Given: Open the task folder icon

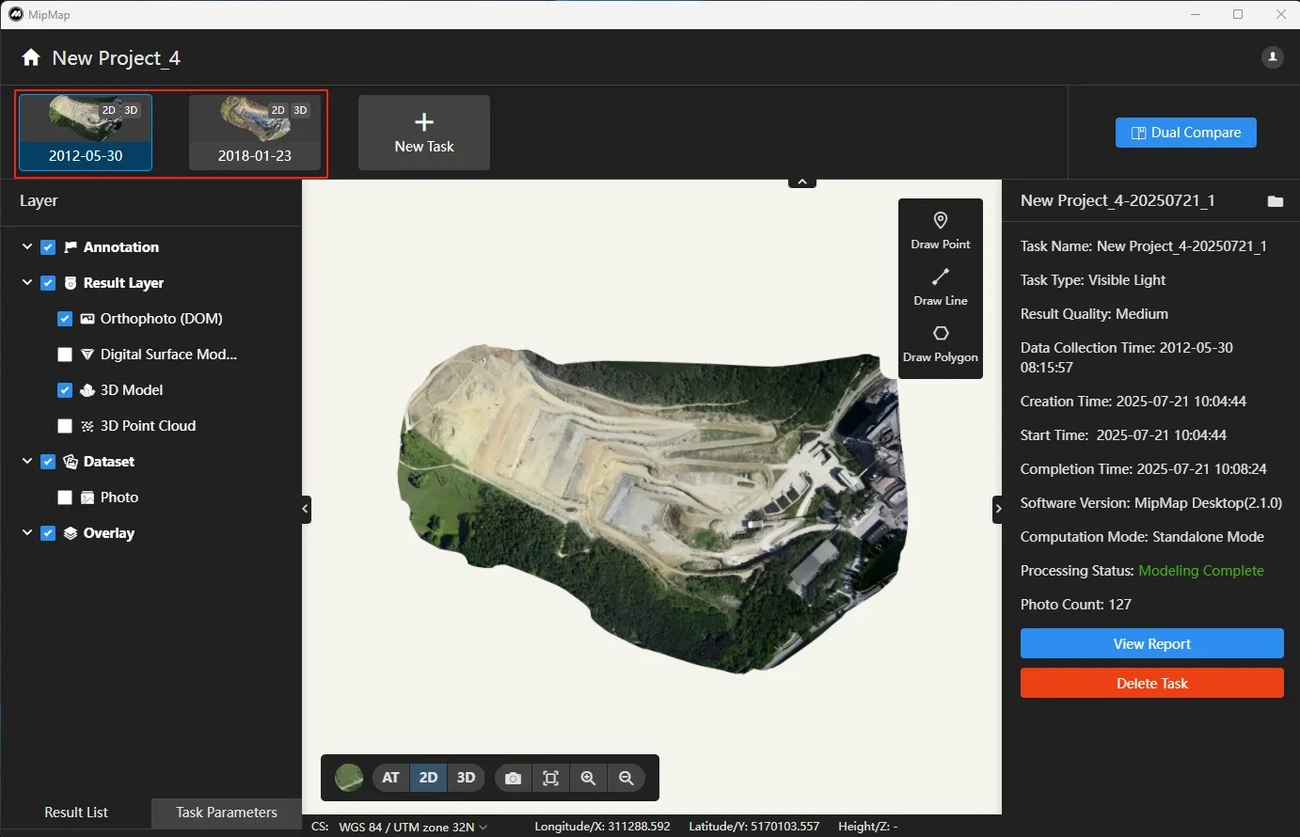Looking at the screenshot, I should tap(1275, 201).
